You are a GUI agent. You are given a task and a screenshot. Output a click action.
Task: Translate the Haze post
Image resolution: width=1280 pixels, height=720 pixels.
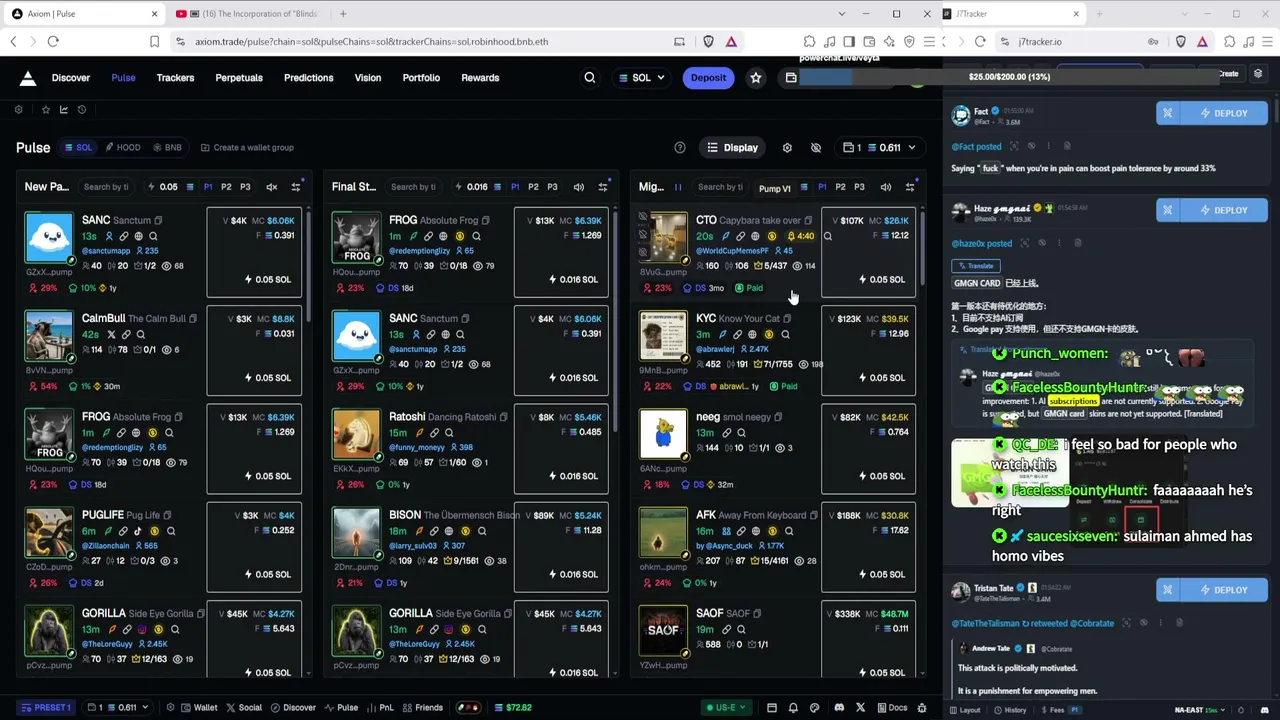click(976, 266)
